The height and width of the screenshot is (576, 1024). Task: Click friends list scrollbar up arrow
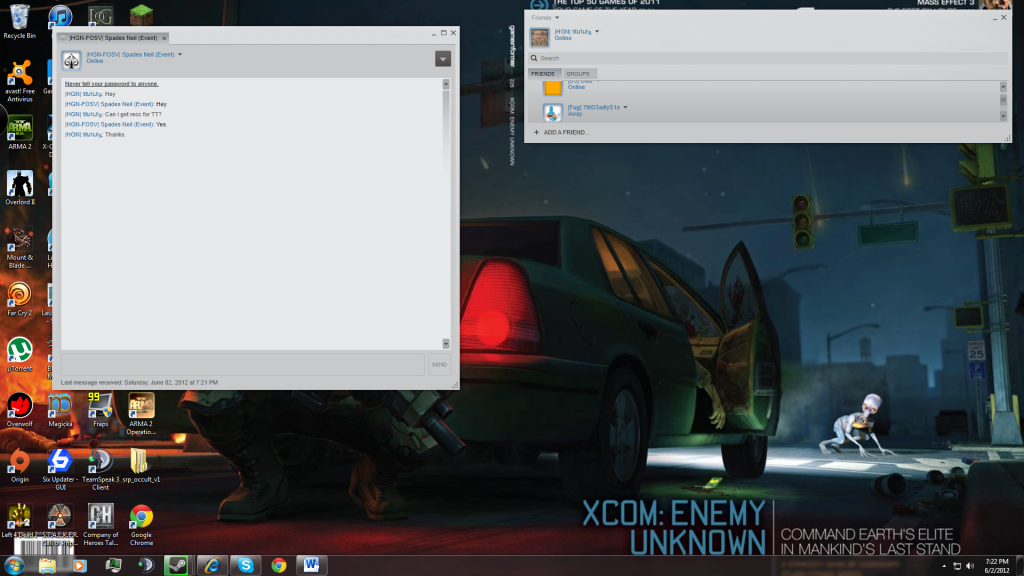pyautogui.click(x=1003, y=86)
